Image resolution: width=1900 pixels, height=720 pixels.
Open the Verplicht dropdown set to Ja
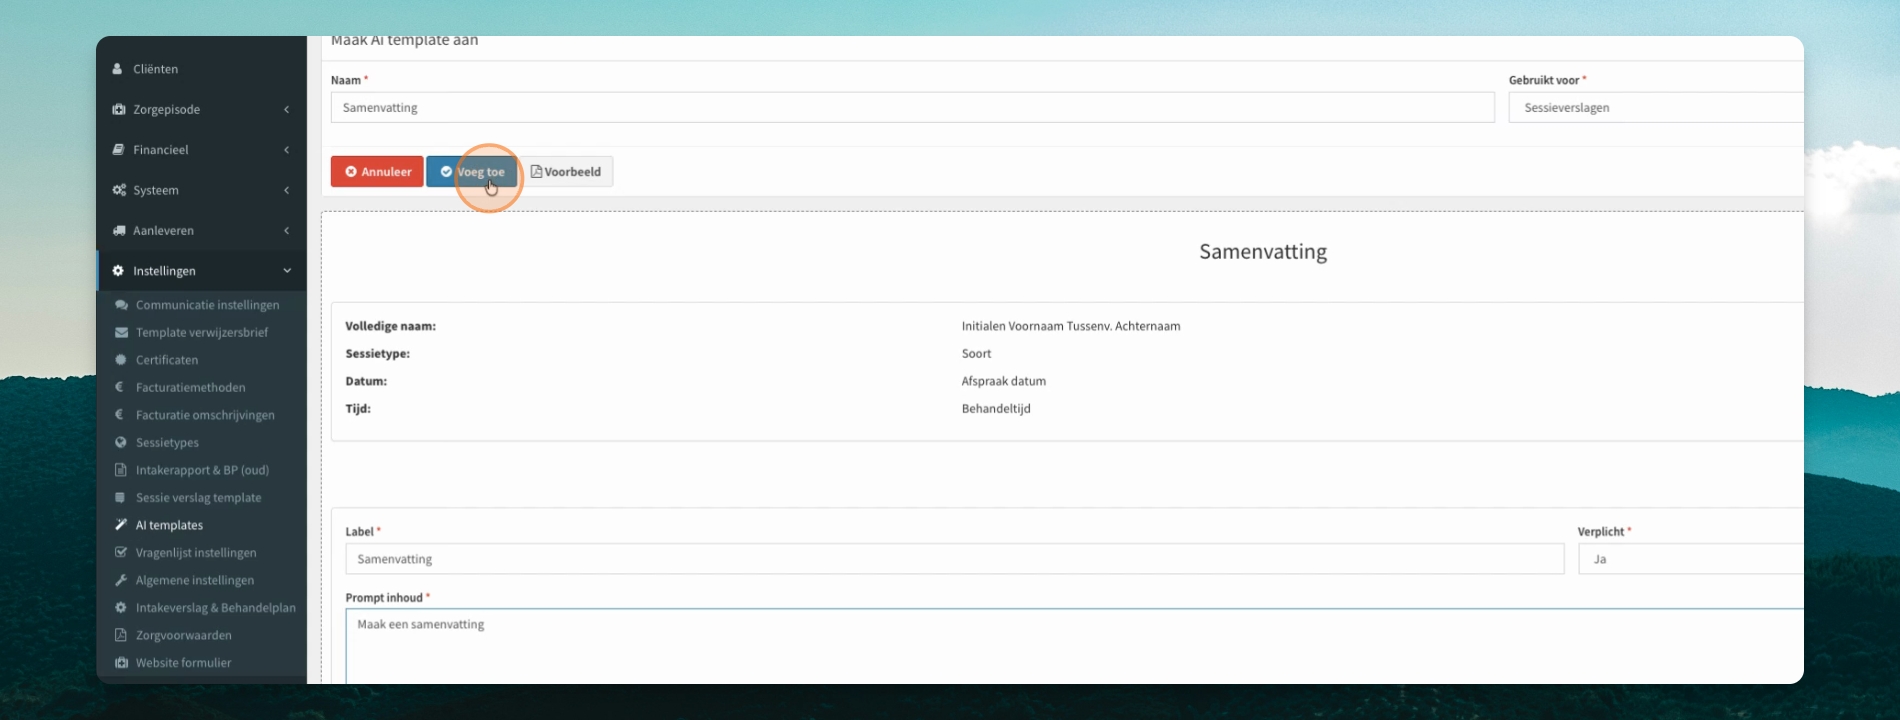click(1691, 559)
